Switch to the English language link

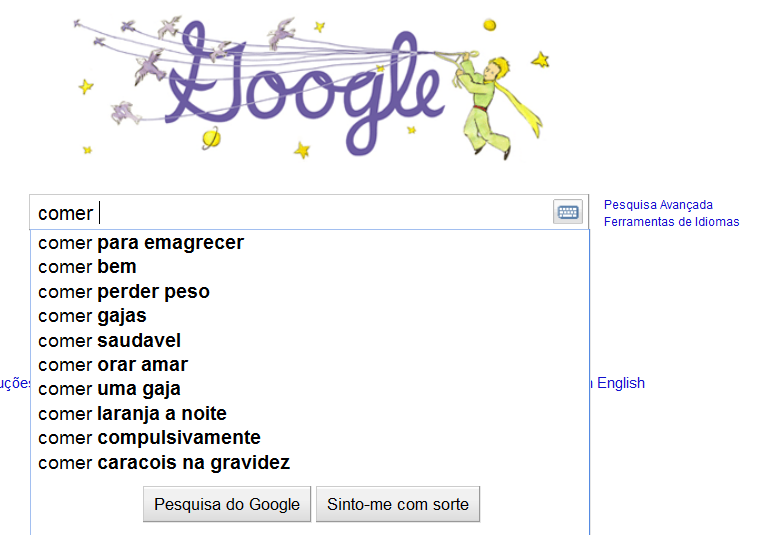click(620, 383)
